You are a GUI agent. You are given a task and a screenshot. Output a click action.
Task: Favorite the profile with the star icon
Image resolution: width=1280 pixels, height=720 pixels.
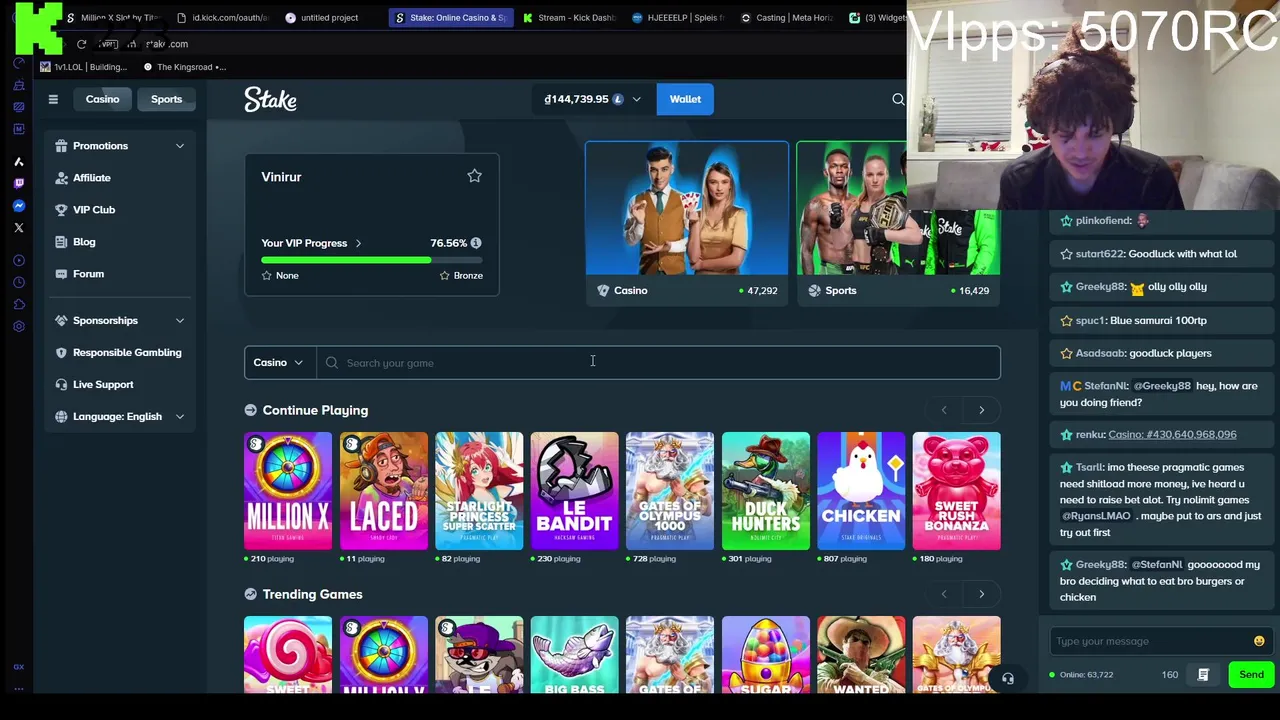click(x=474, y=176)
